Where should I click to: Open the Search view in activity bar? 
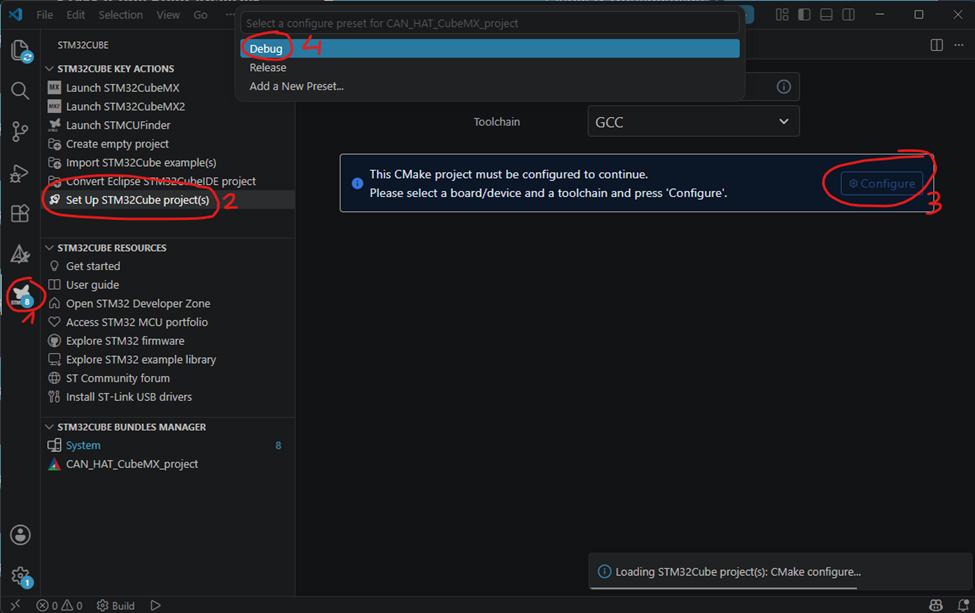pos(20,91)
